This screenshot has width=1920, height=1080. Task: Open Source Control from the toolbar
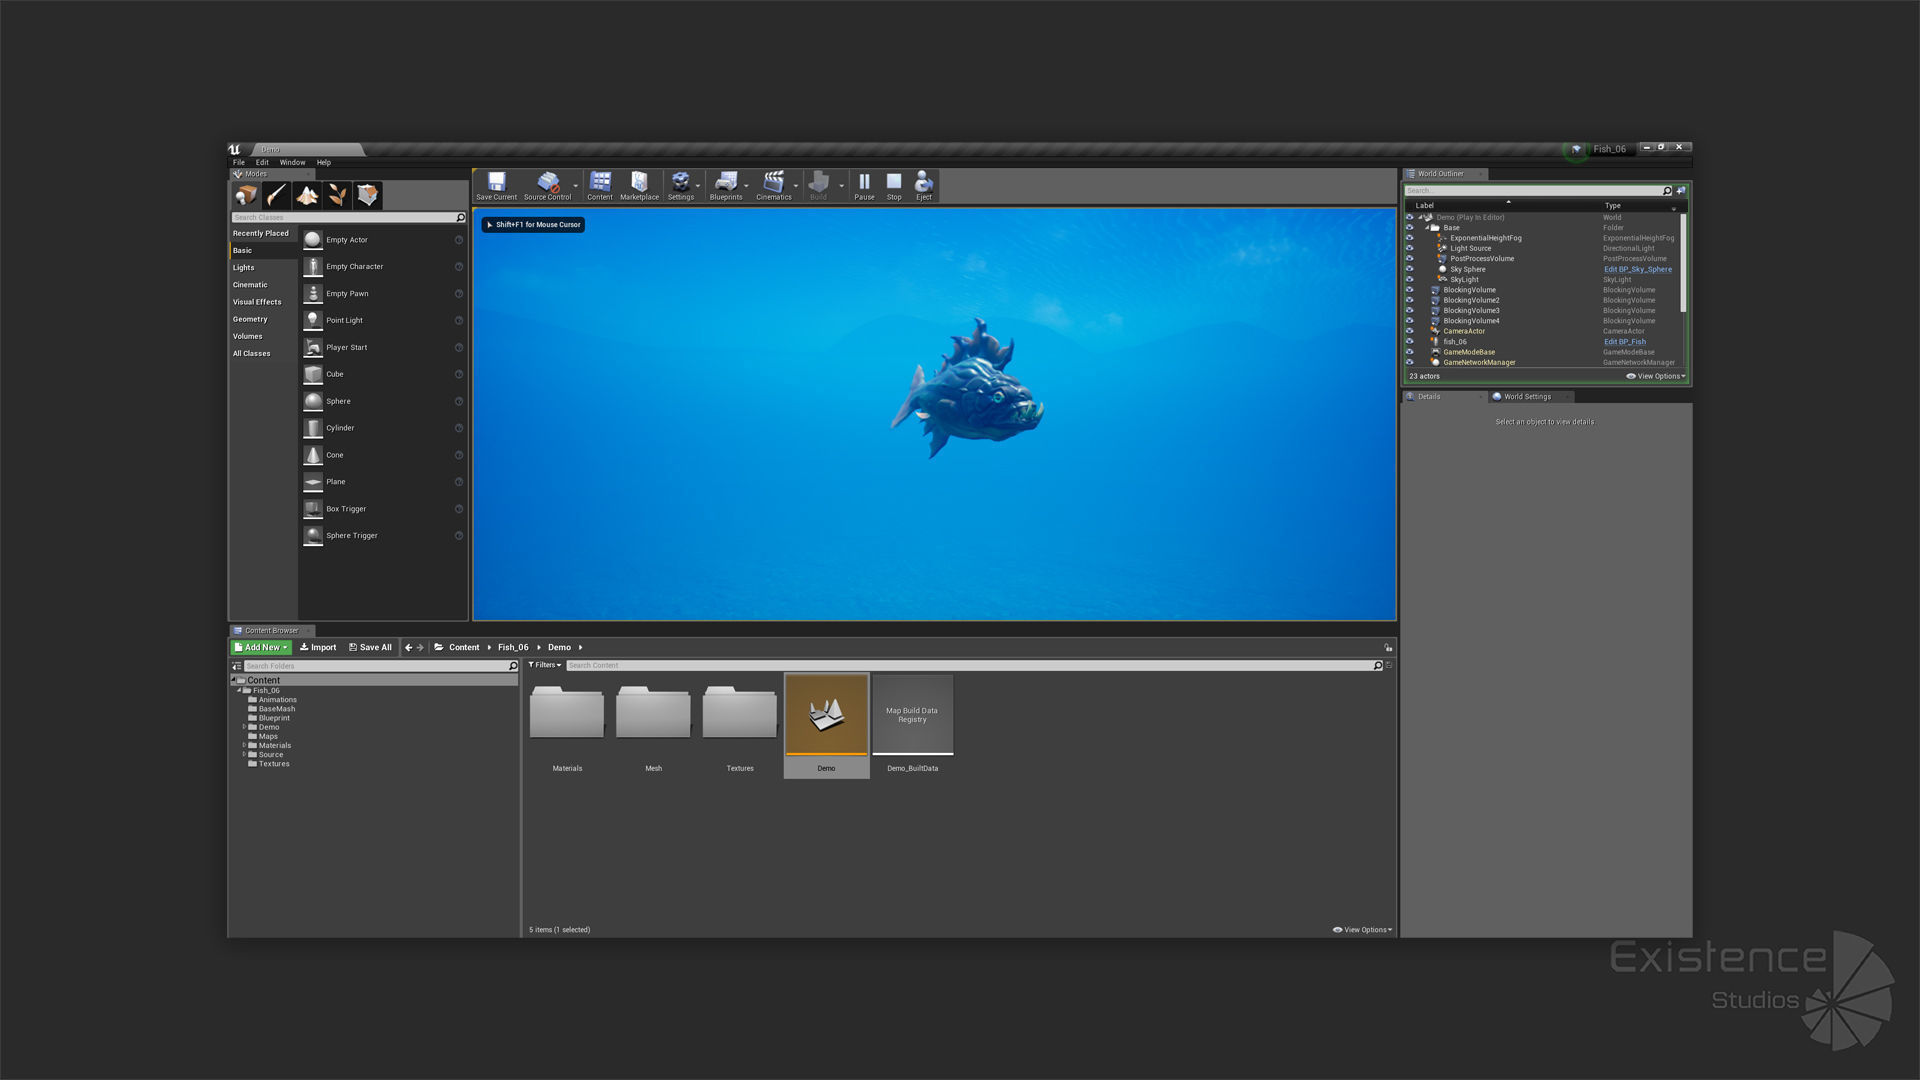pos(547,185)
